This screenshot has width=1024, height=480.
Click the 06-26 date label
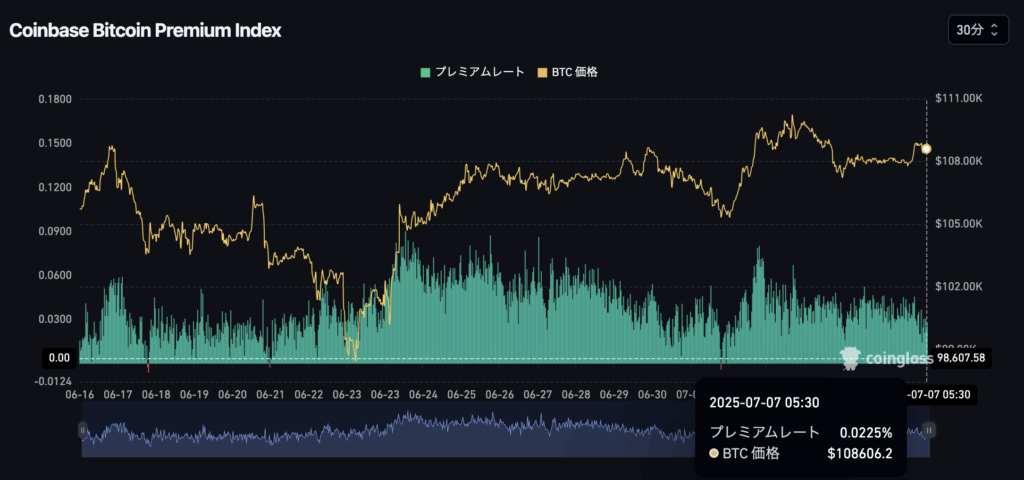[x=500, y=394]
